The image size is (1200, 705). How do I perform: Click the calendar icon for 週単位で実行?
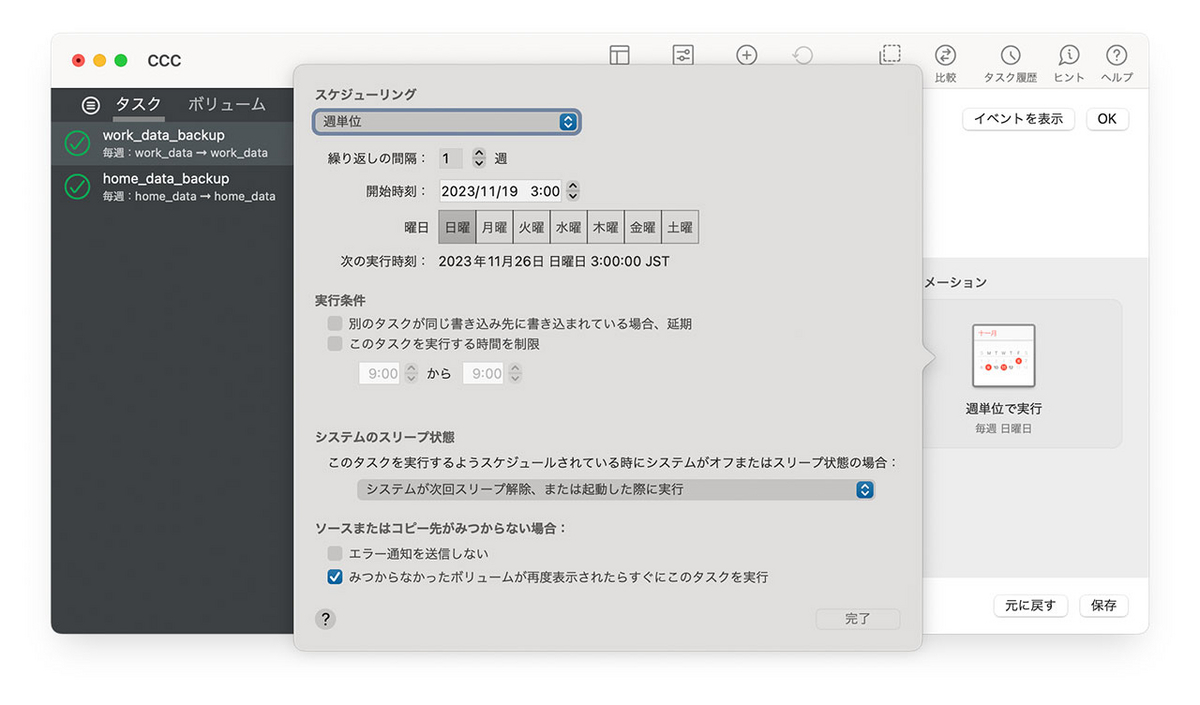coord(1004,356)
